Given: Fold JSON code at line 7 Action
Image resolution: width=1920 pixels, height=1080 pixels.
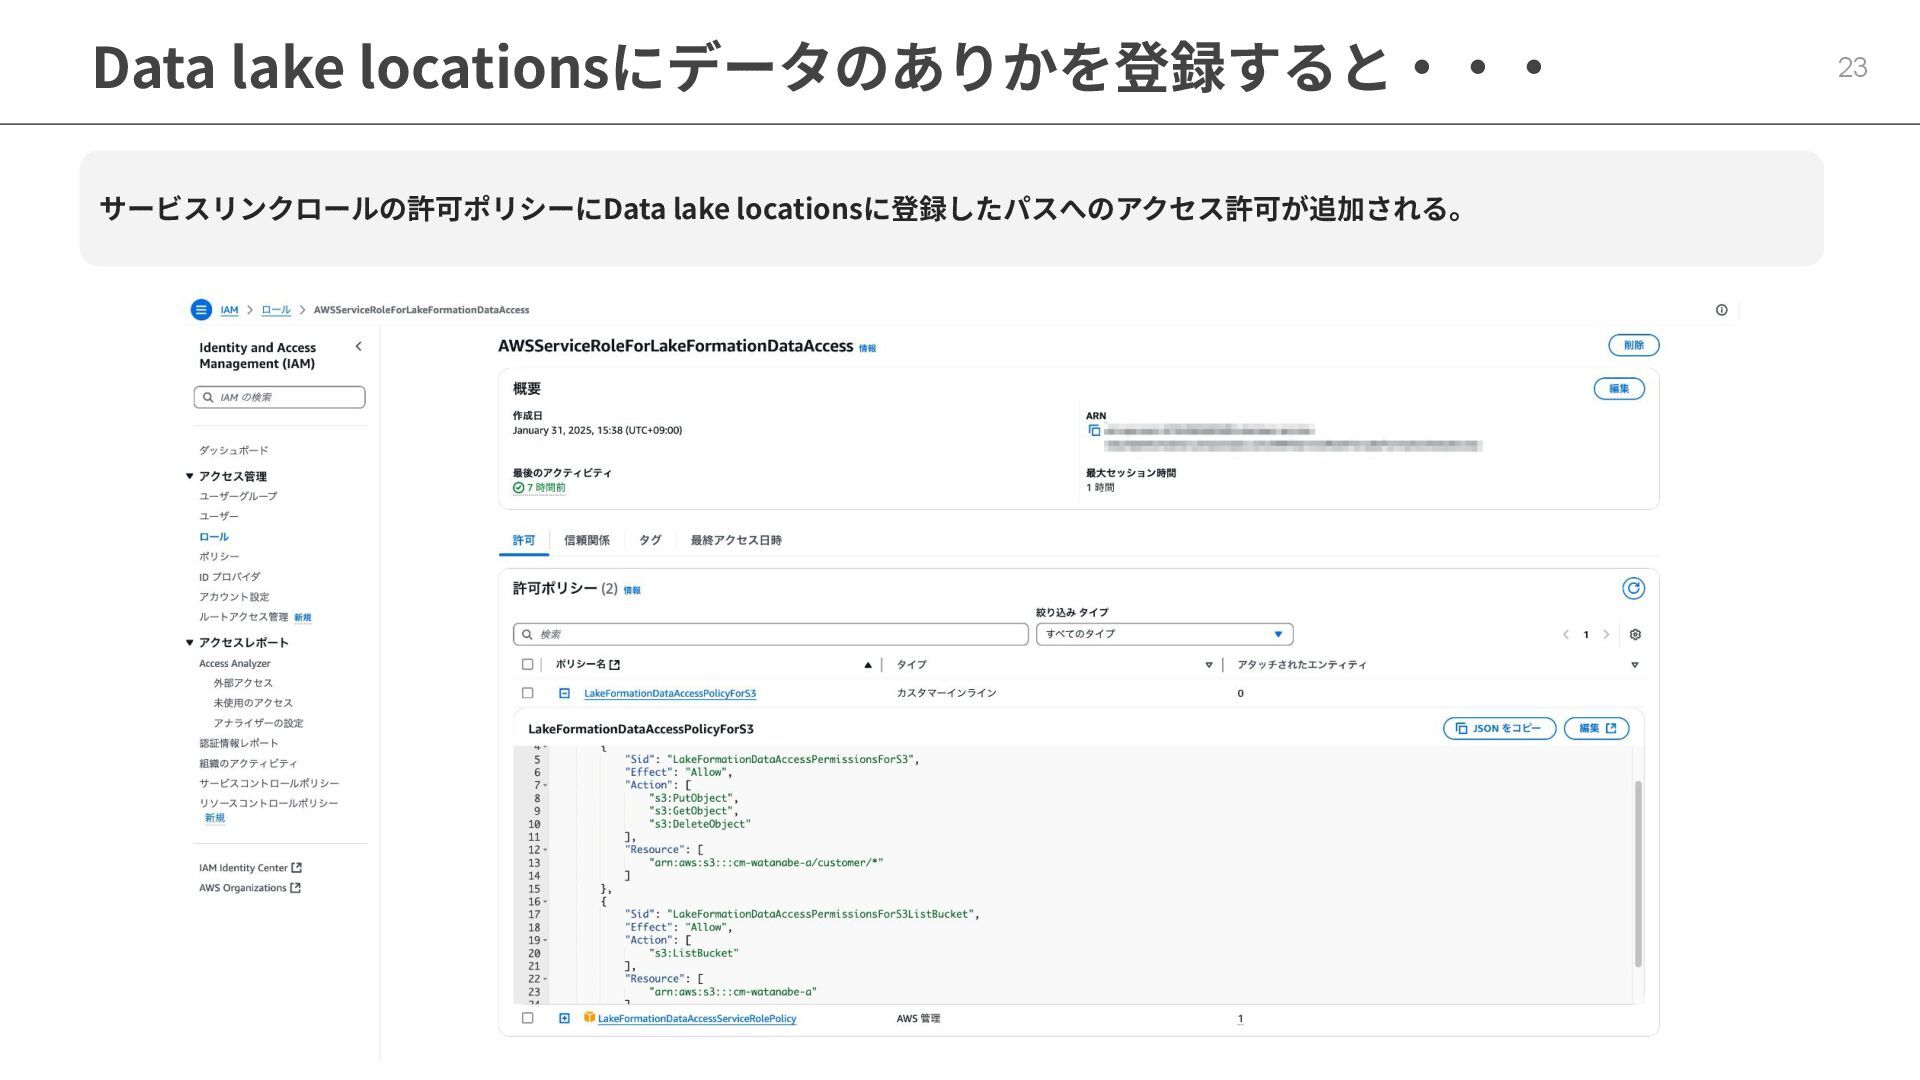Looking at the screenshot, I should (545, 785).
